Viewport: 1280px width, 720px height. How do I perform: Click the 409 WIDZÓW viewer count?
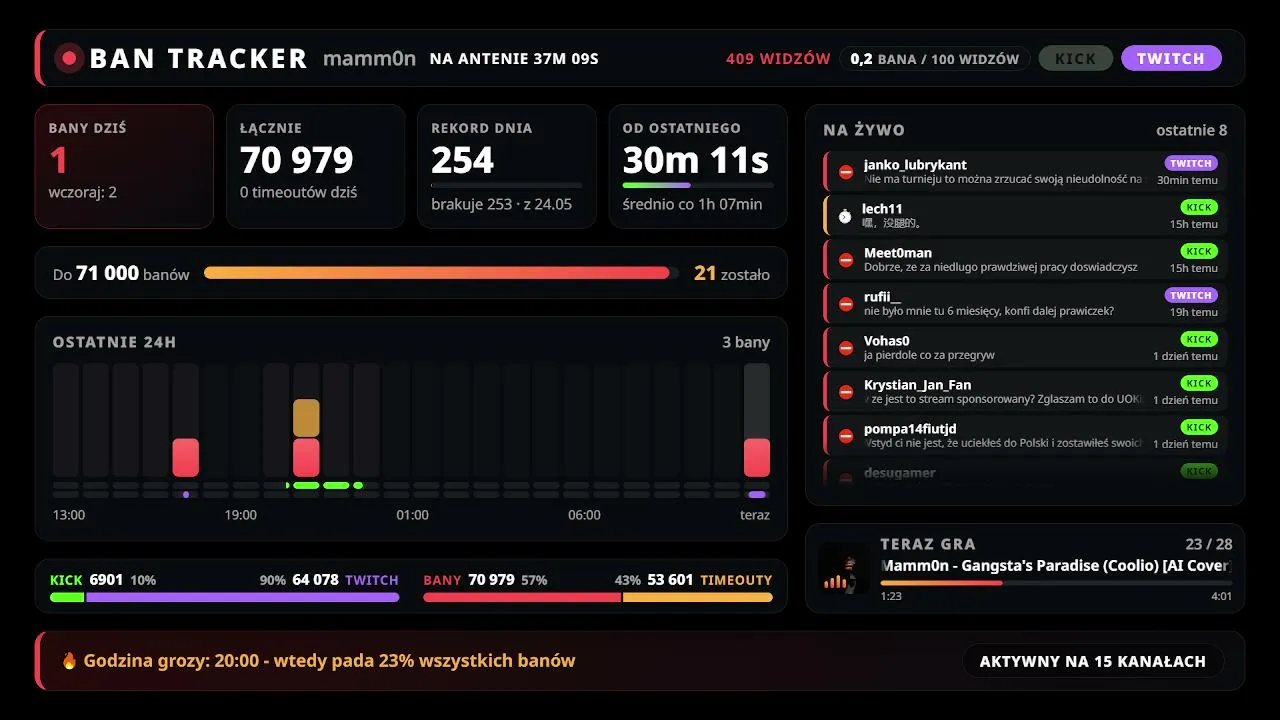pos(778,58)
